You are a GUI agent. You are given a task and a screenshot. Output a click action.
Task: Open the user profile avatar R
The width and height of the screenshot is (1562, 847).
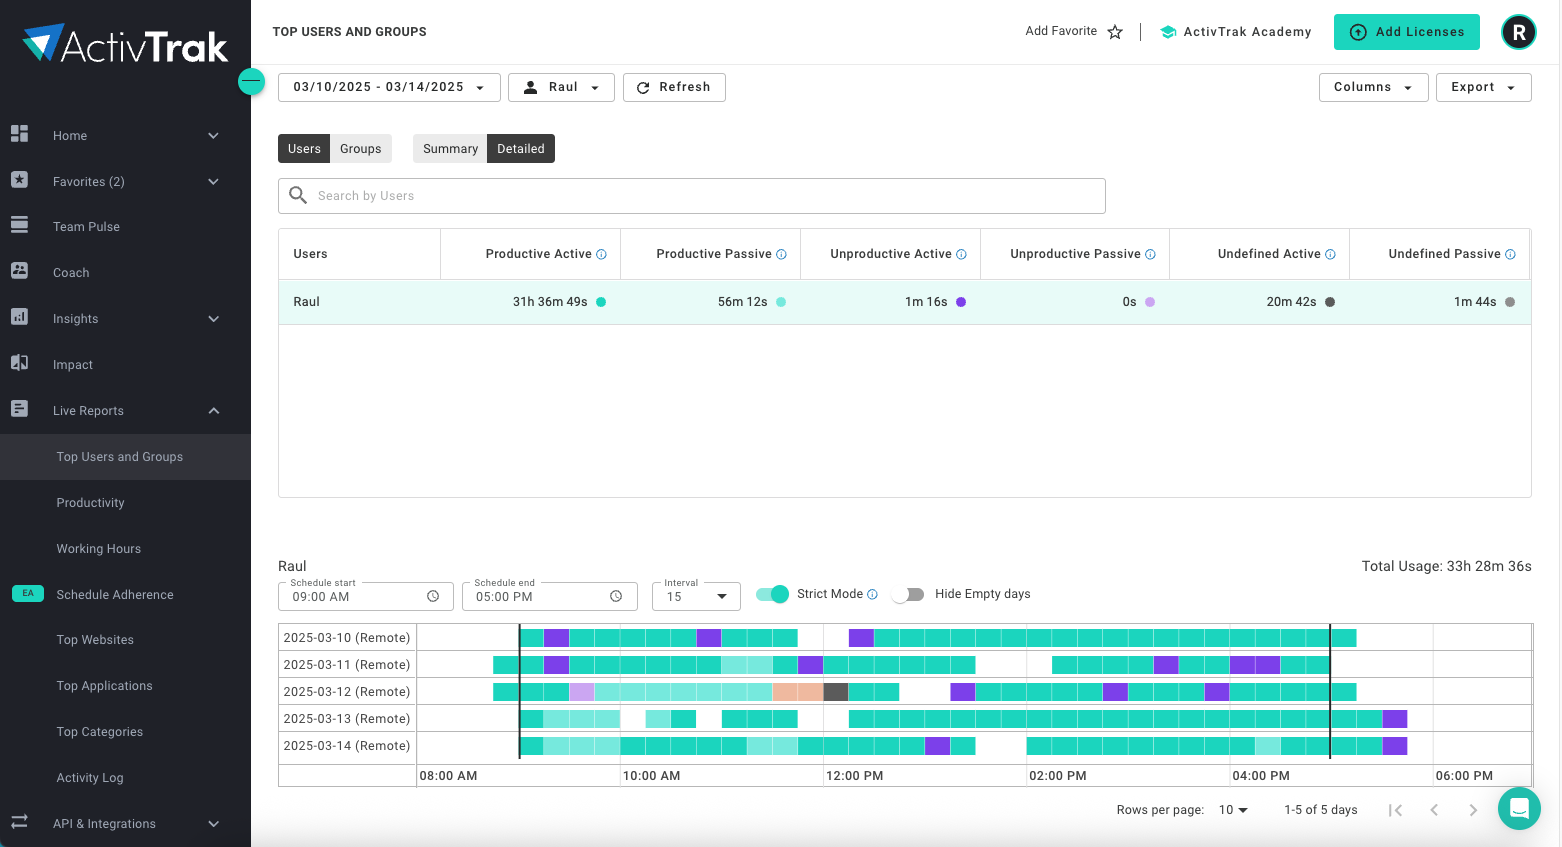(x=1519, y=32)
